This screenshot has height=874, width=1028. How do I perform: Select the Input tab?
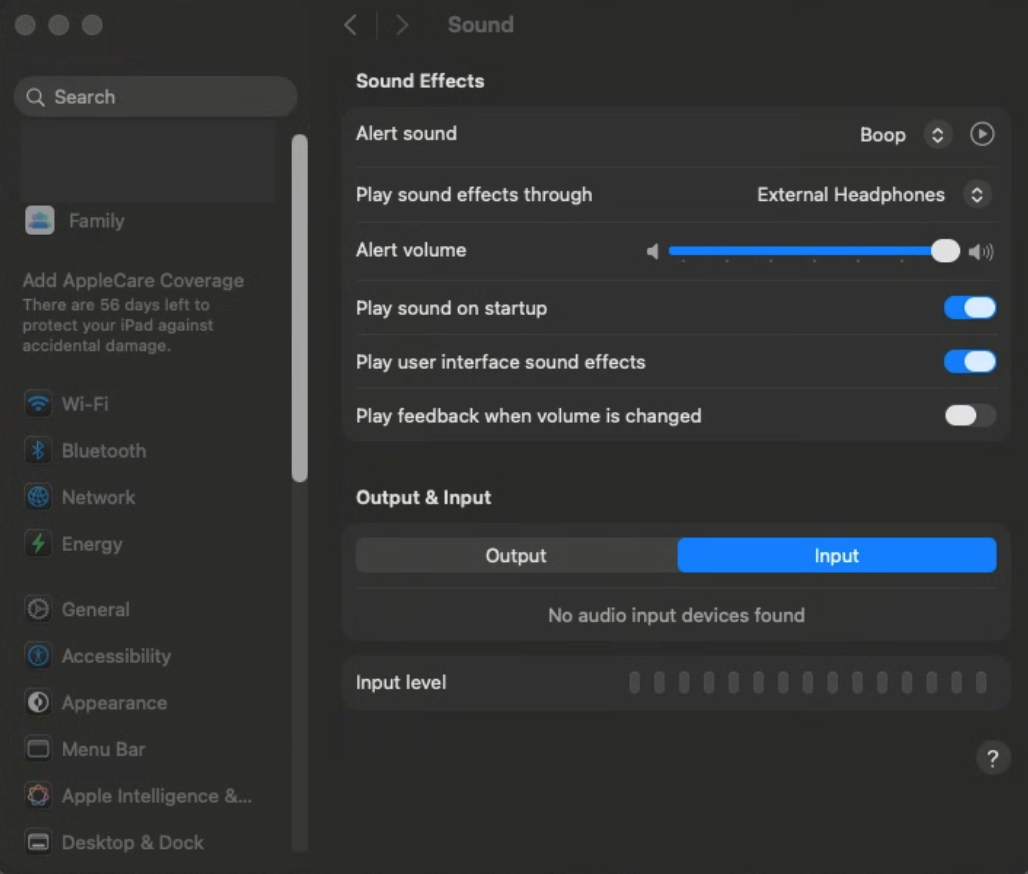837,556
